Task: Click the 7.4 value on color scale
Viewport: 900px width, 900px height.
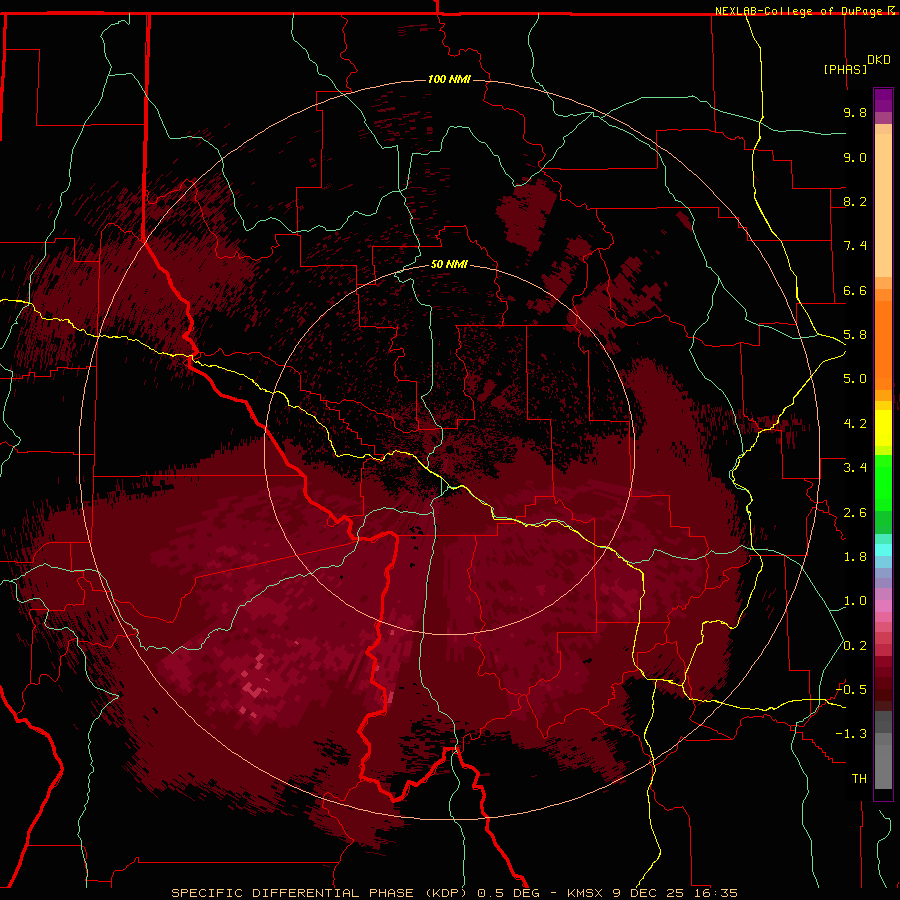Action: click(855, 246)
